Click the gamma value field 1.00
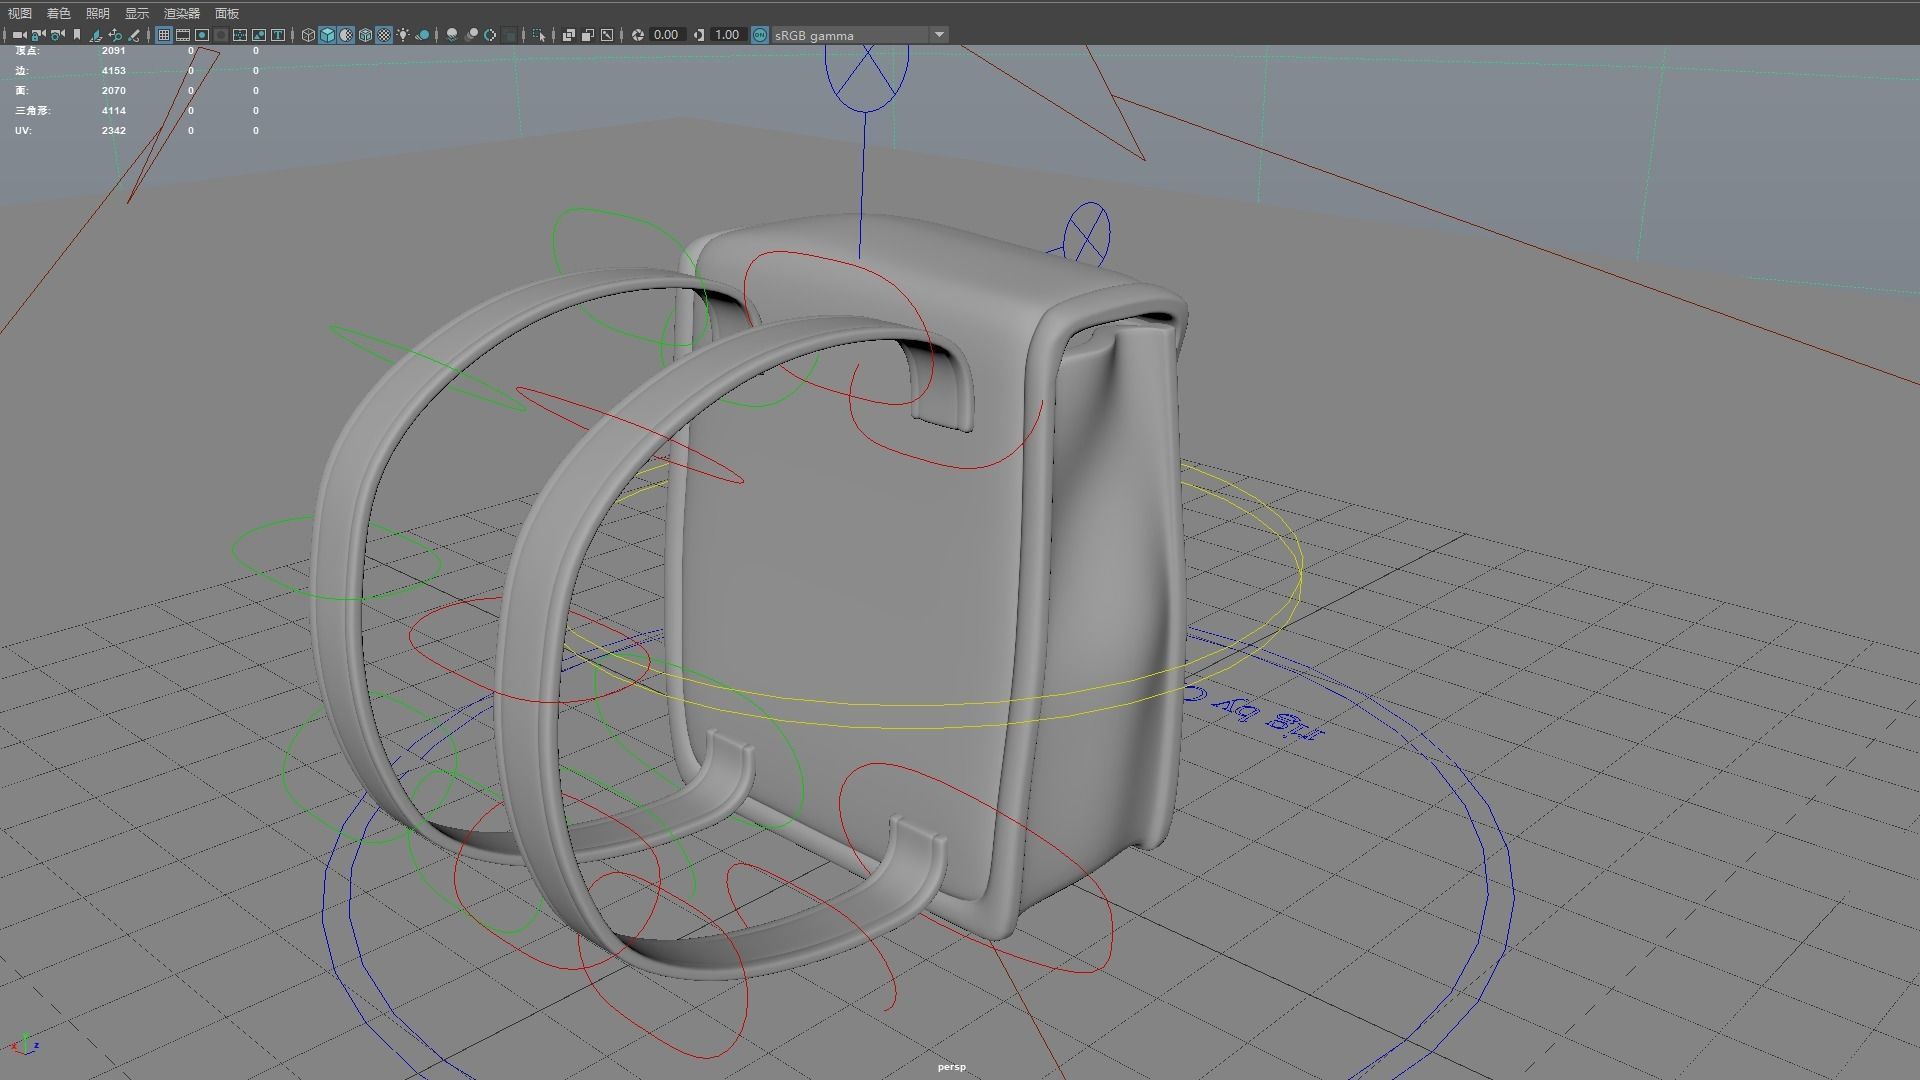The height and width of the screenshot is (1080, 1920). [x=727, y=35]
